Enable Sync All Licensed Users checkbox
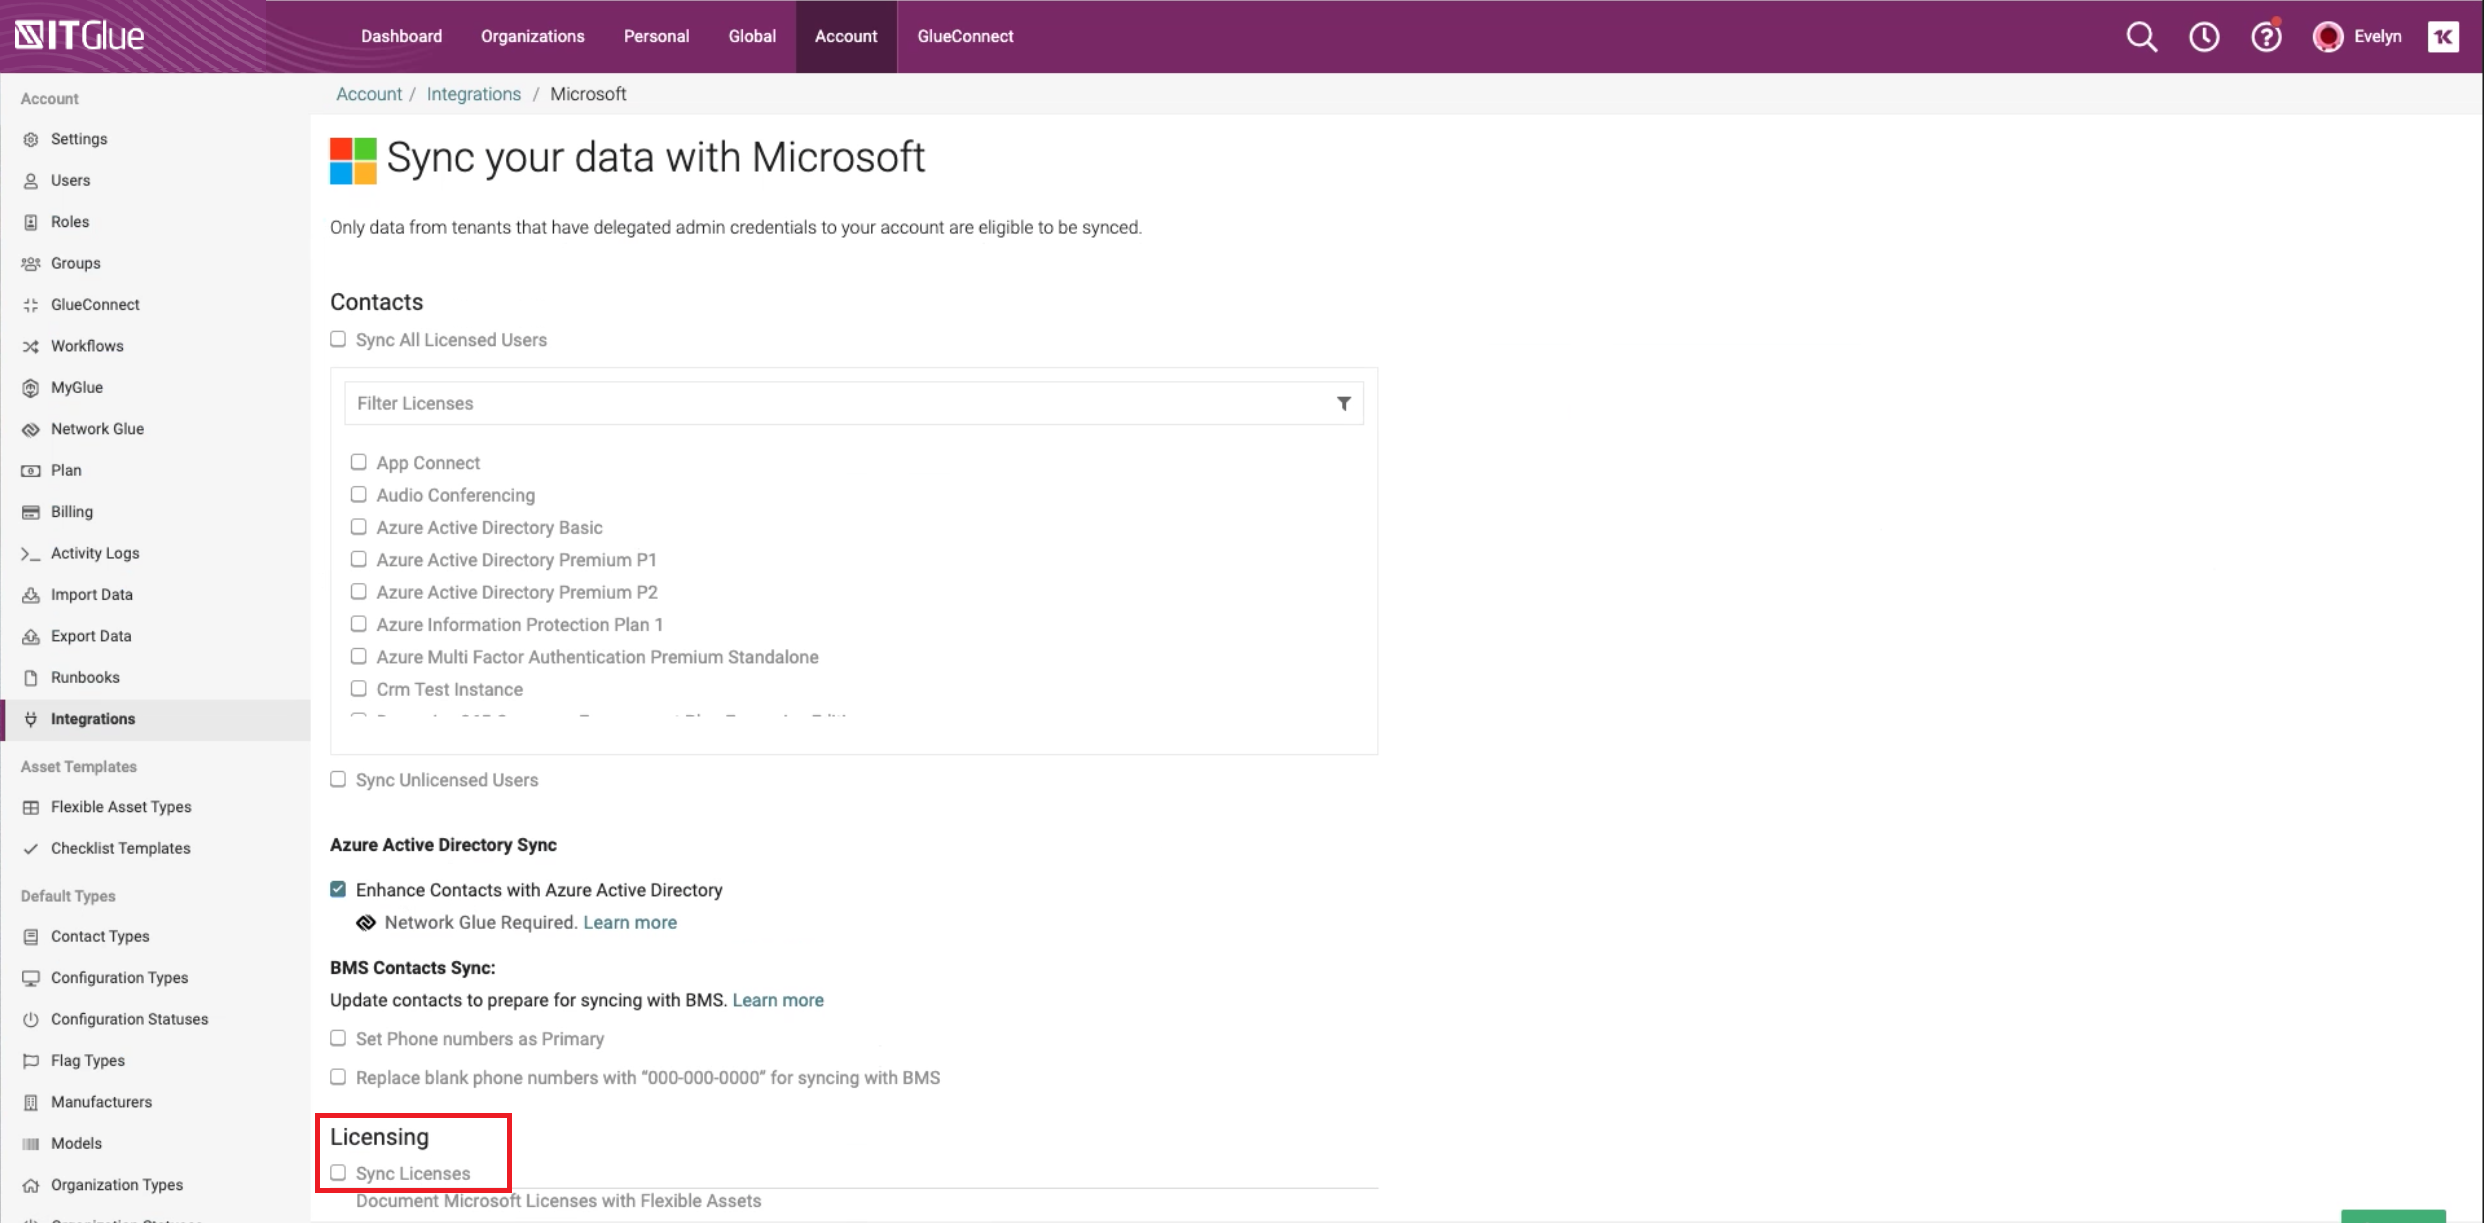 click(x=337, y=339)
